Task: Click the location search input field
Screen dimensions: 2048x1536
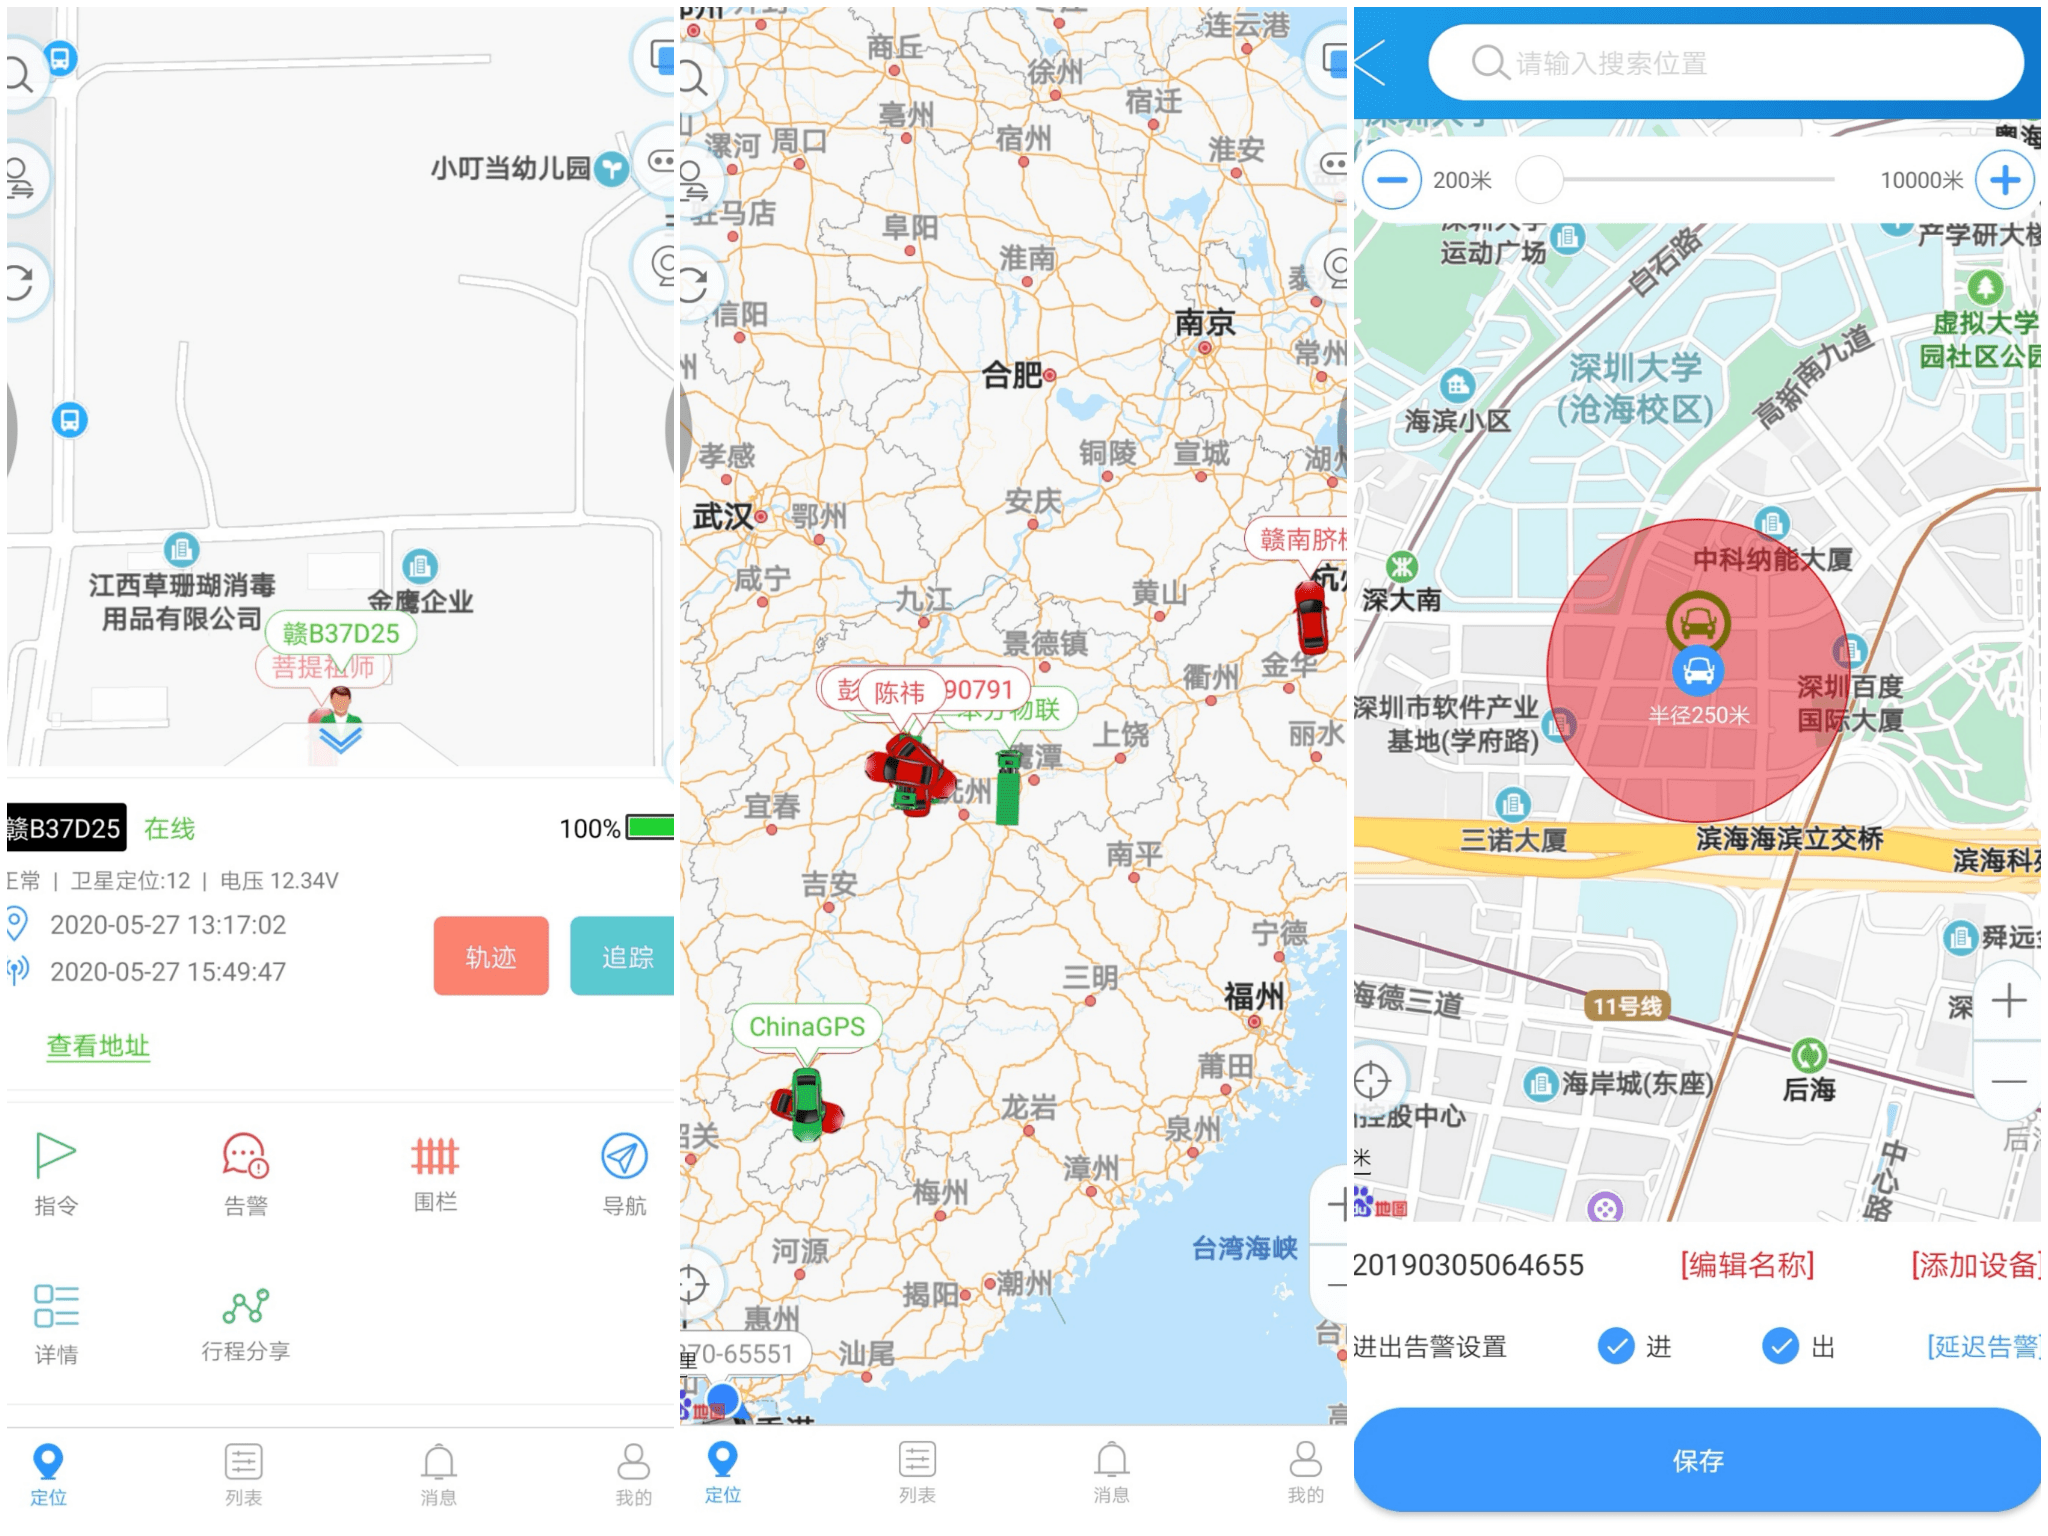Action: (x=1725, y=63)
